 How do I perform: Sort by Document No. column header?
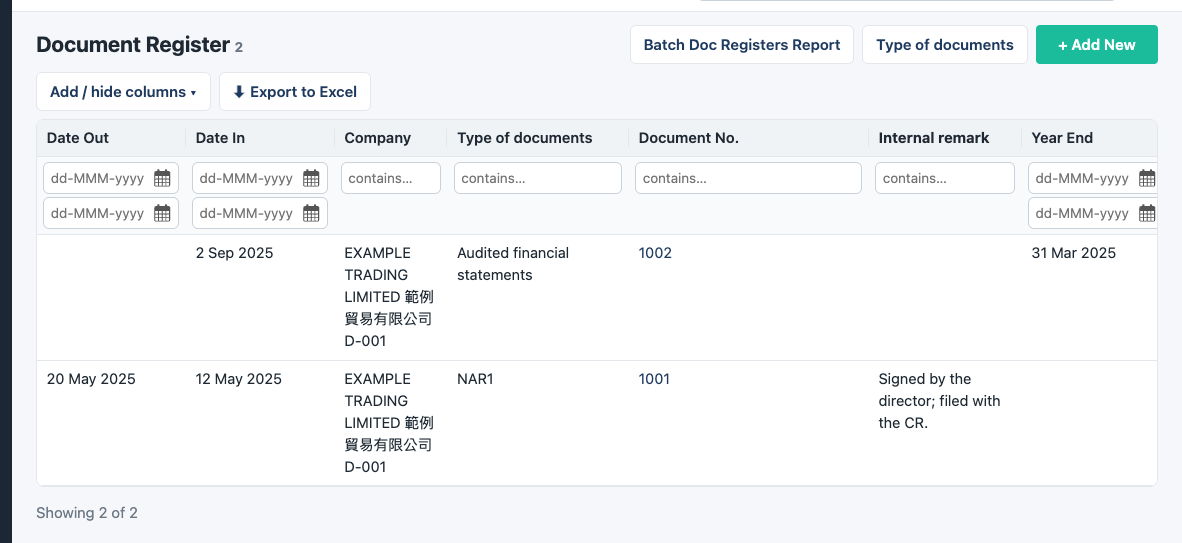tap(689, 138)
